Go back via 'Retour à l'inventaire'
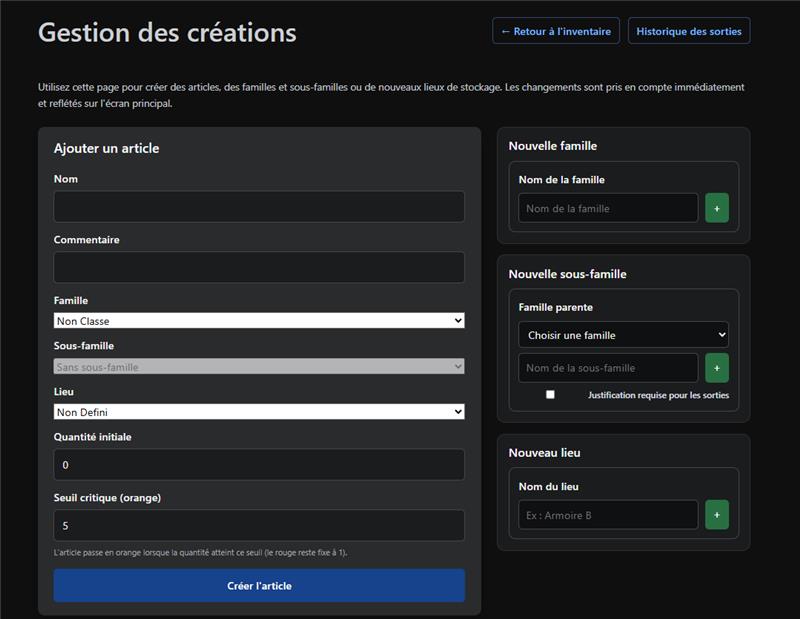Viewport: 800px width, 619px height. [556, 31]
